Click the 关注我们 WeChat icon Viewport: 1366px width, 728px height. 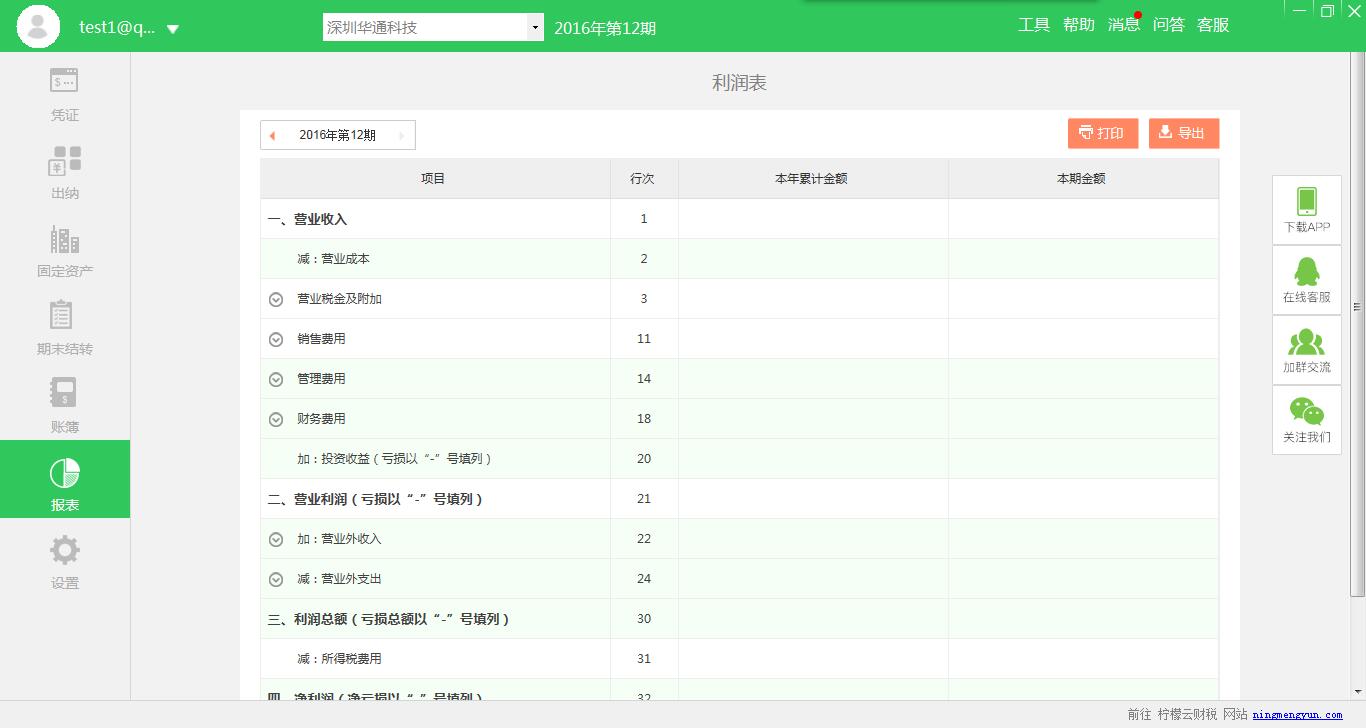pyautogui.click(x=1306, y=411)
